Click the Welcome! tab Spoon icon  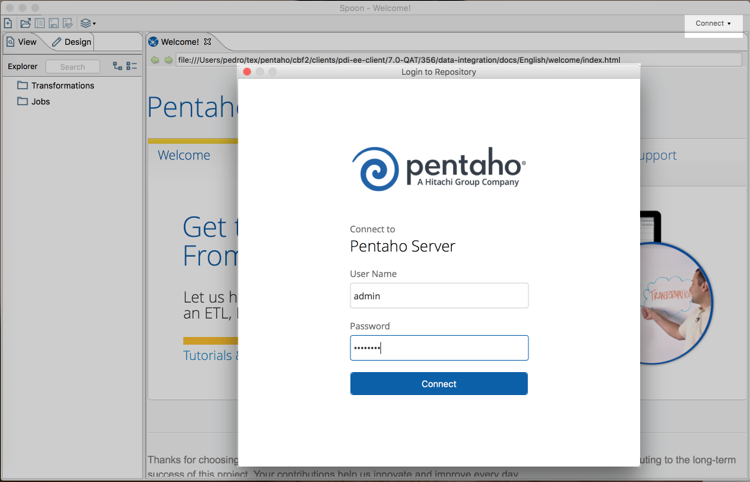pyautogui.click(x=153, y=42)
